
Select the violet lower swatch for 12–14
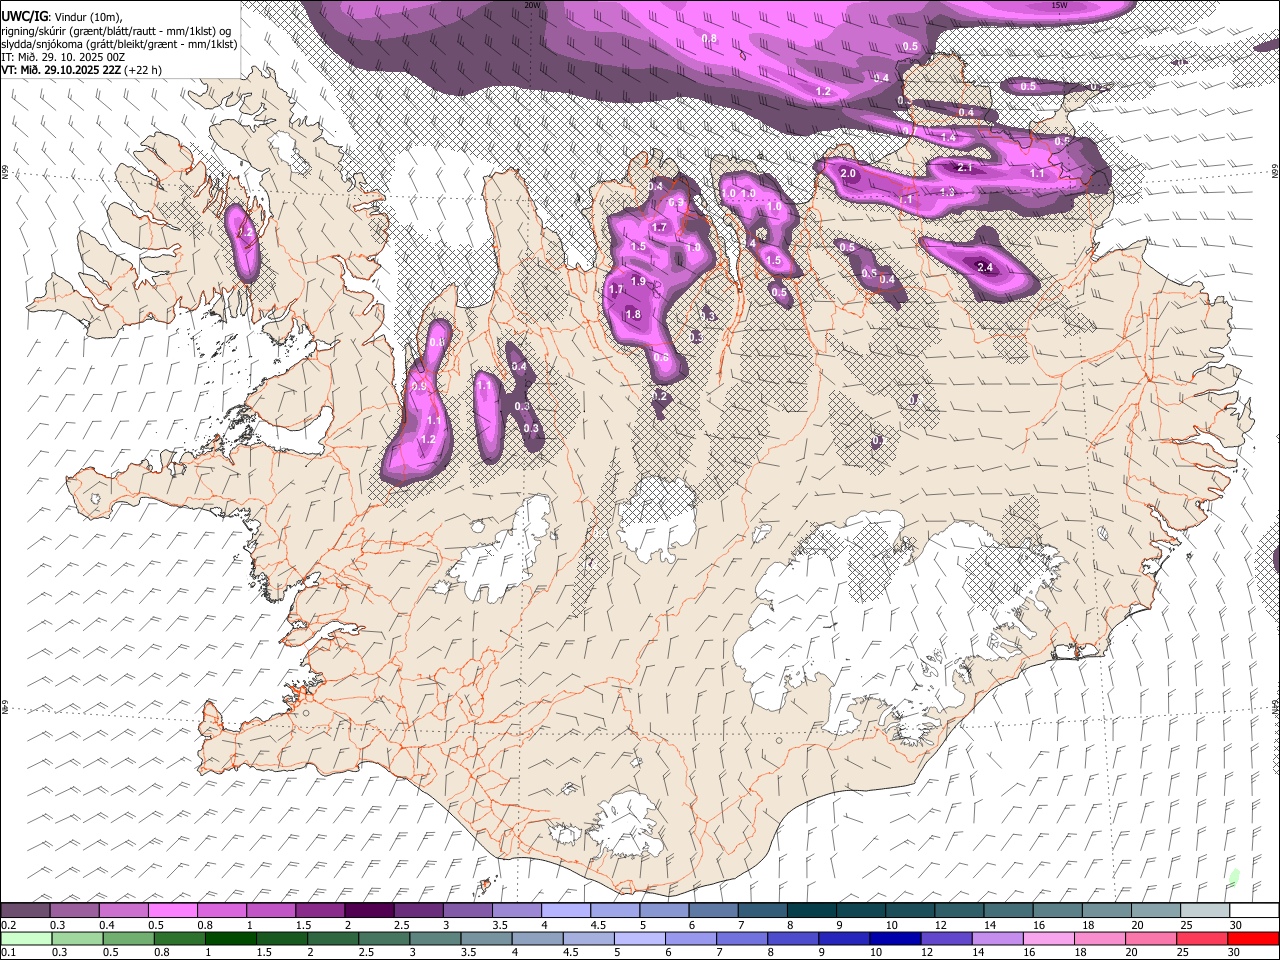coord(946,938)
